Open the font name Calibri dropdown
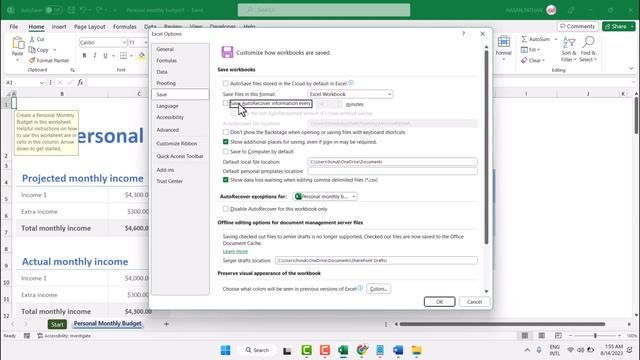This screenshot has height=360, width=640. coord(124,42)
